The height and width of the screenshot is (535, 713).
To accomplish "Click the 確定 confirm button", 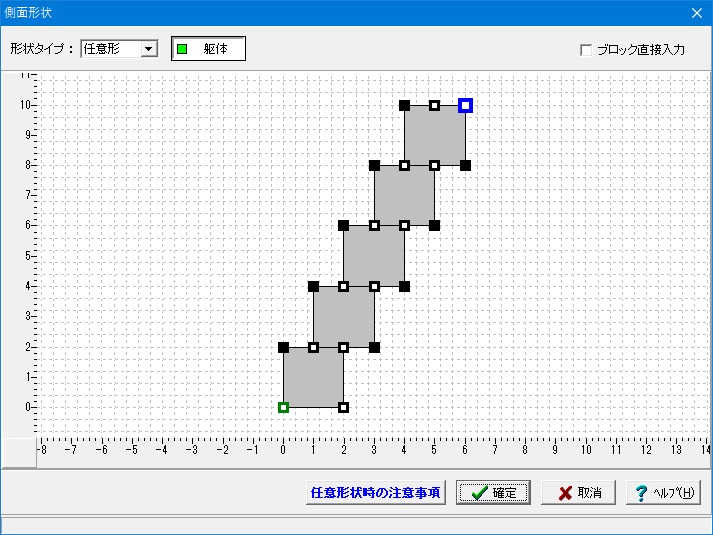I will (x=493, y=493).
